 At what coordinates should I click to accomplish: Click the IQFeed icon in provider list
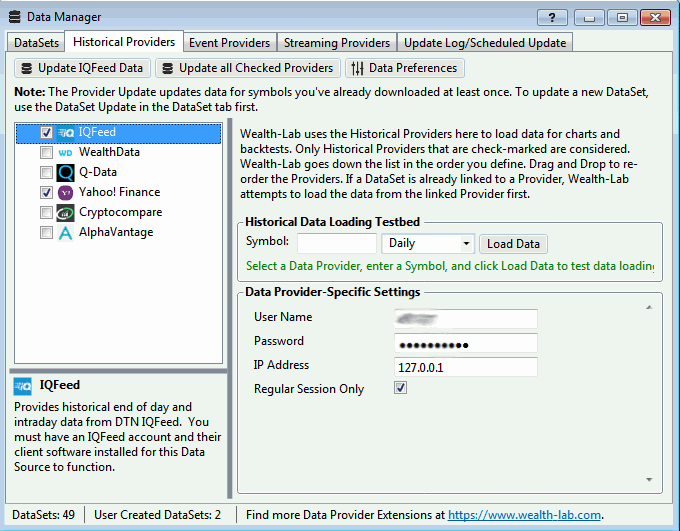(66, 133)
